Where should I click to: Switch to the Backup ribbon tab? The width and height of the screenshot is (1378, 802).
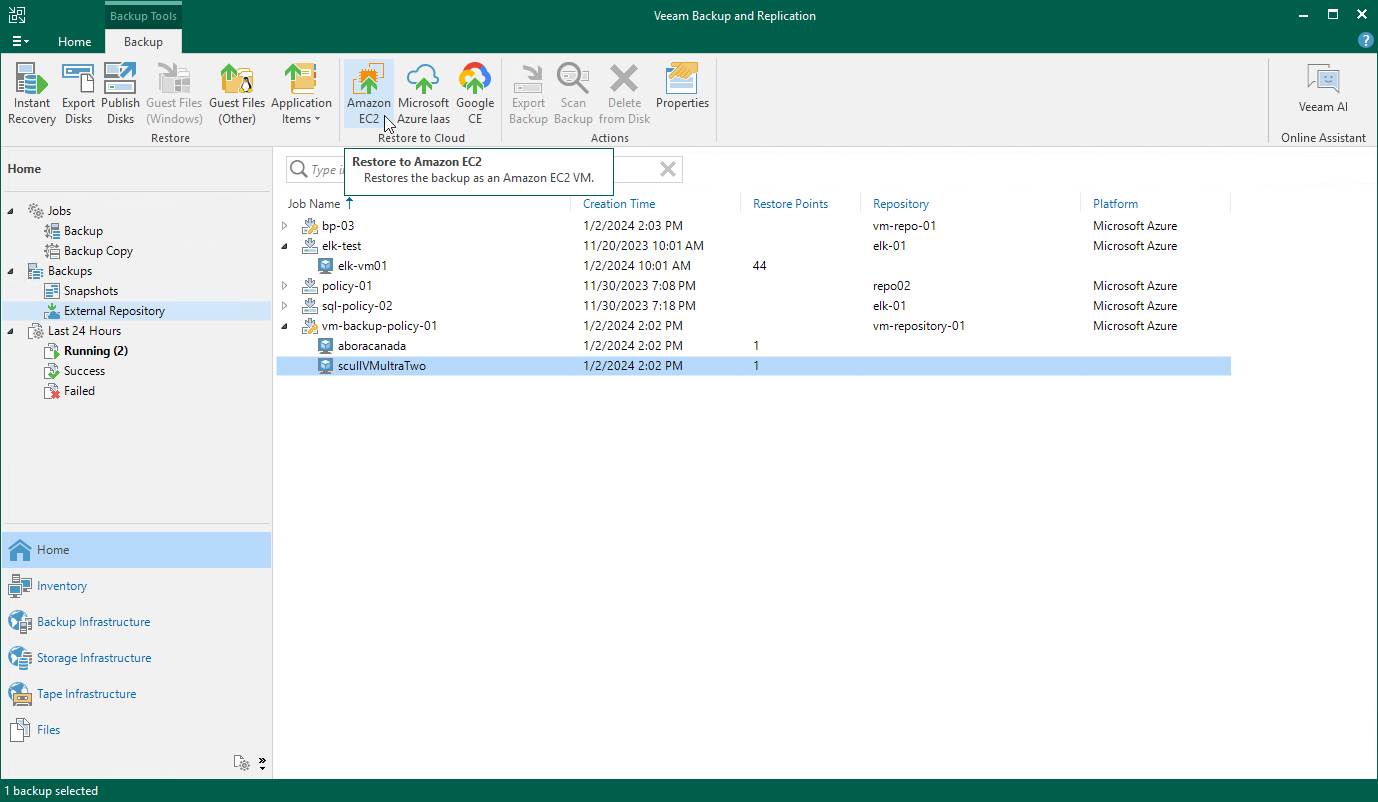click(x=143, y=41)
